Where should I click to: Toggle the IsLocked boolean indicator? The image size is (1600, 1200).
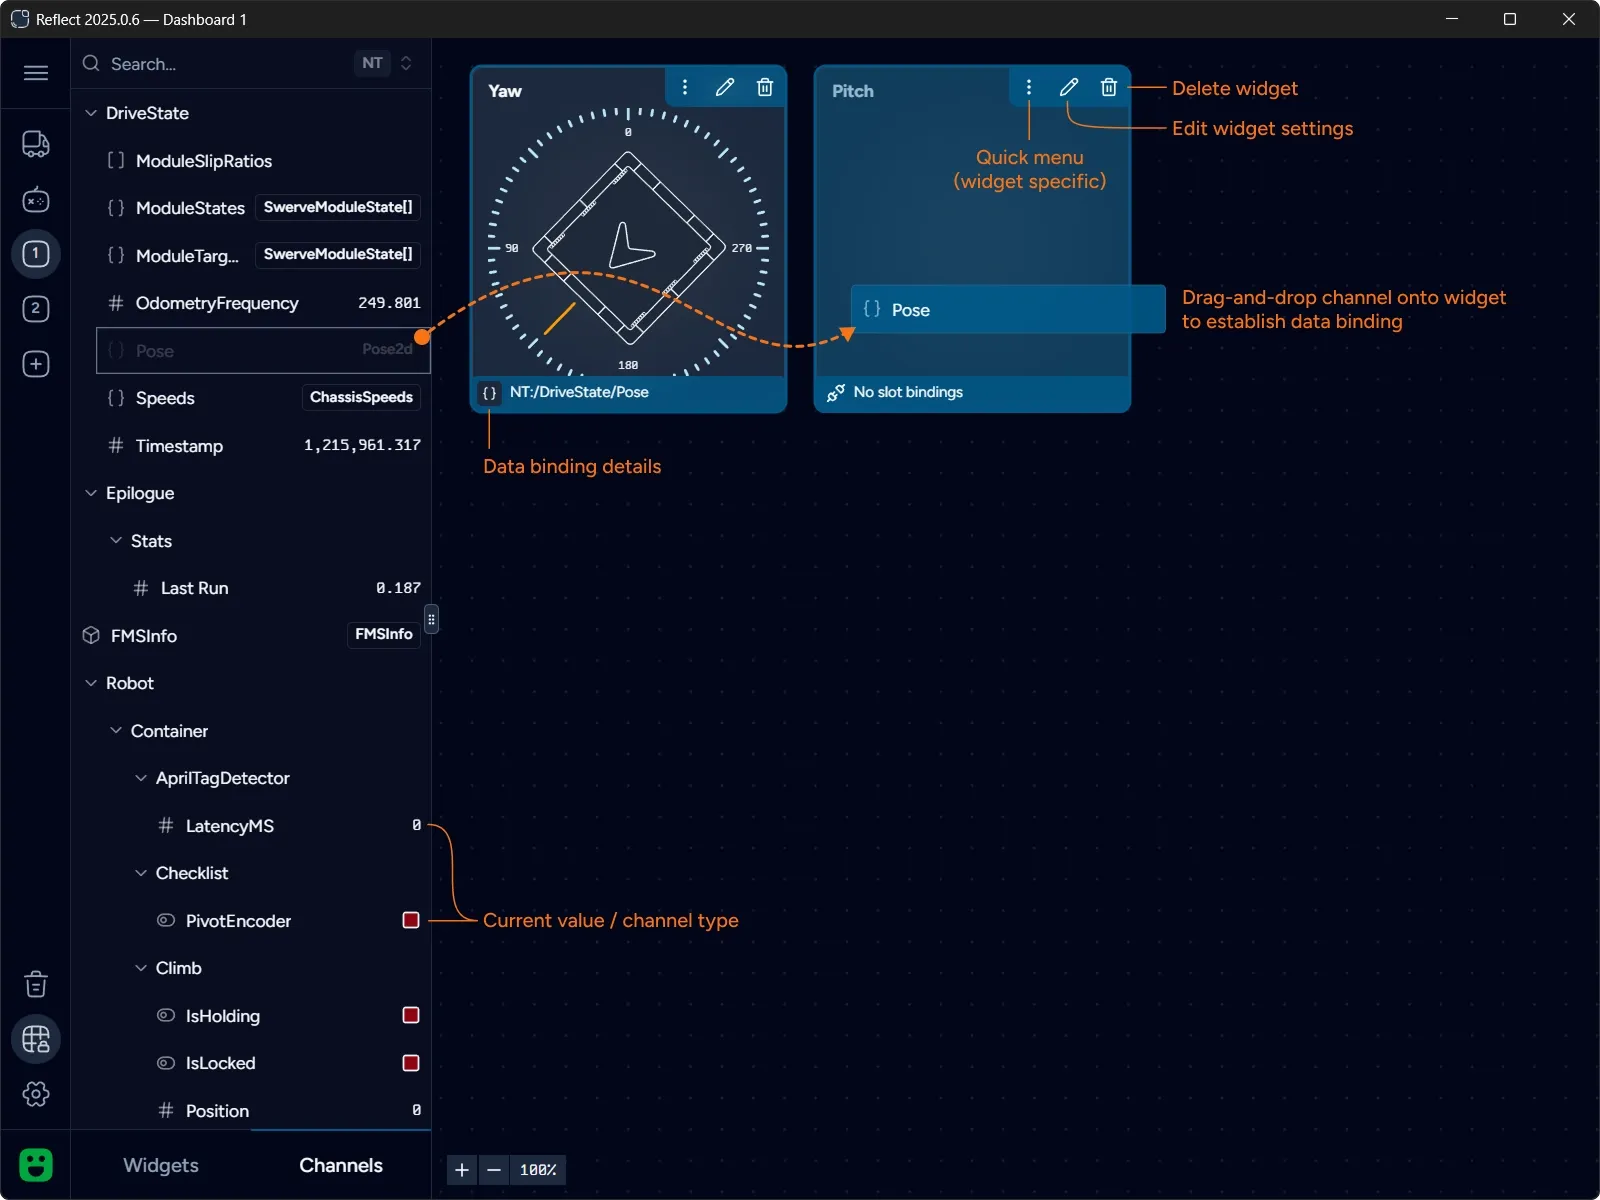click(x=410, y=1063)
